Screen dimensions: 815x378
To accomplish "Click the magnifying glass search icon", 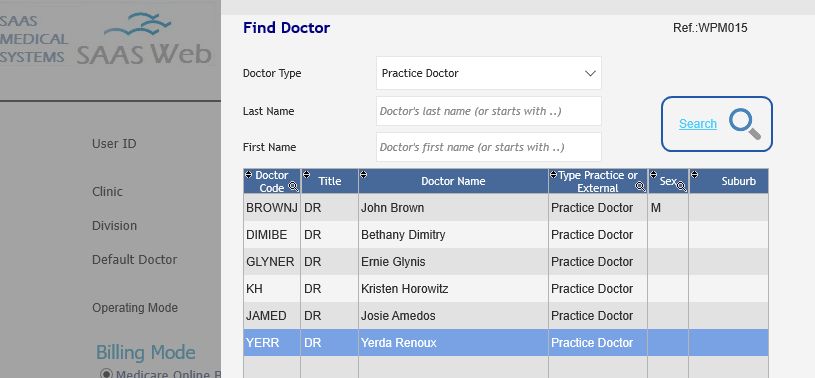I will pyautogui.click(x=744, y=124).
